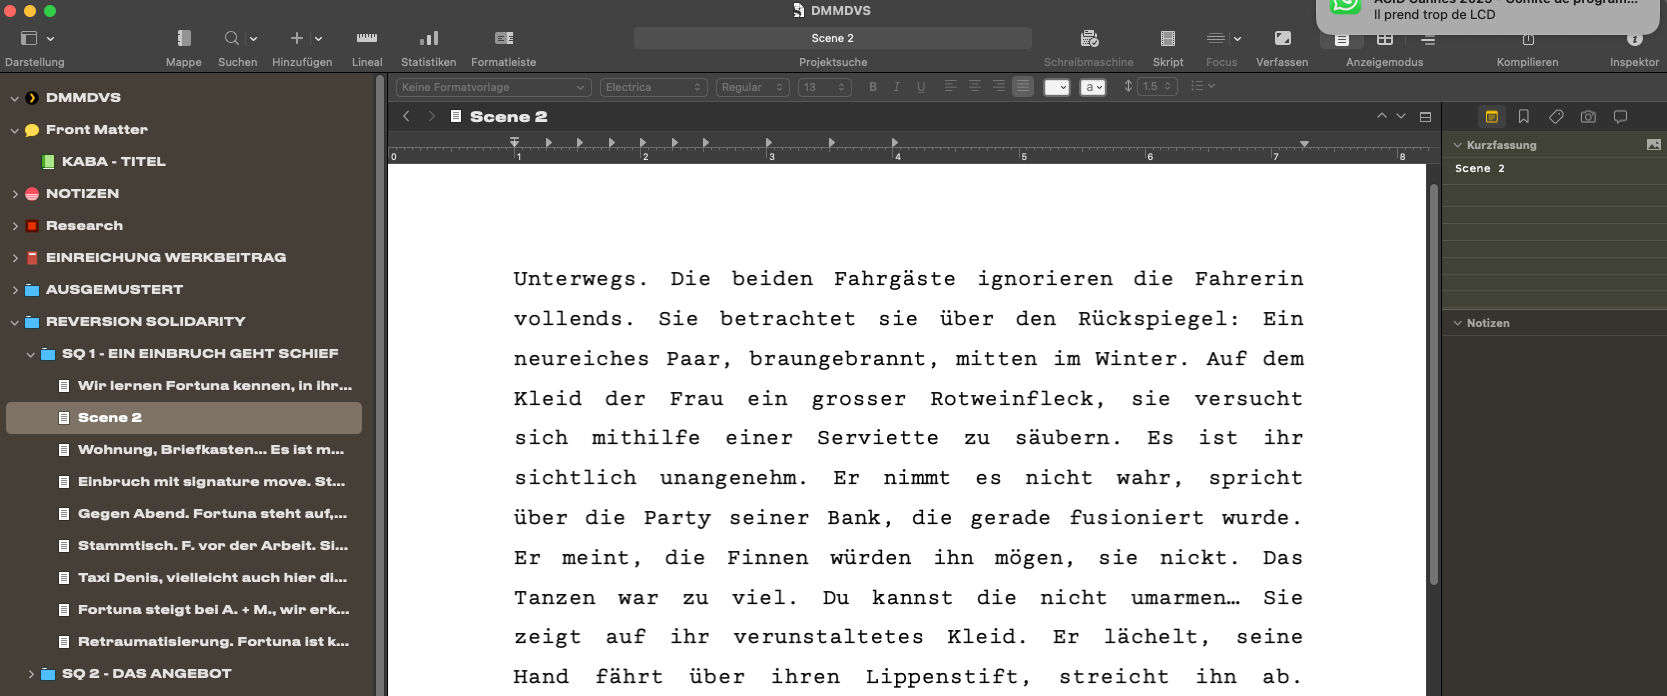Screen dimensions: 1667x696
Task: Go forward in editor document history
Action: tap(431, 116)
